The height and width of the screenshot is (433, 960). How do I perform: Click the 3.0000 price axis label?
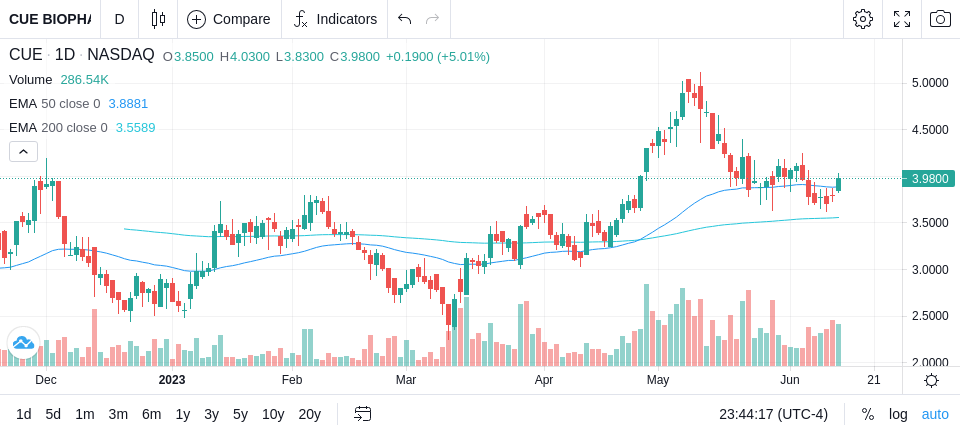click(931, 269)
